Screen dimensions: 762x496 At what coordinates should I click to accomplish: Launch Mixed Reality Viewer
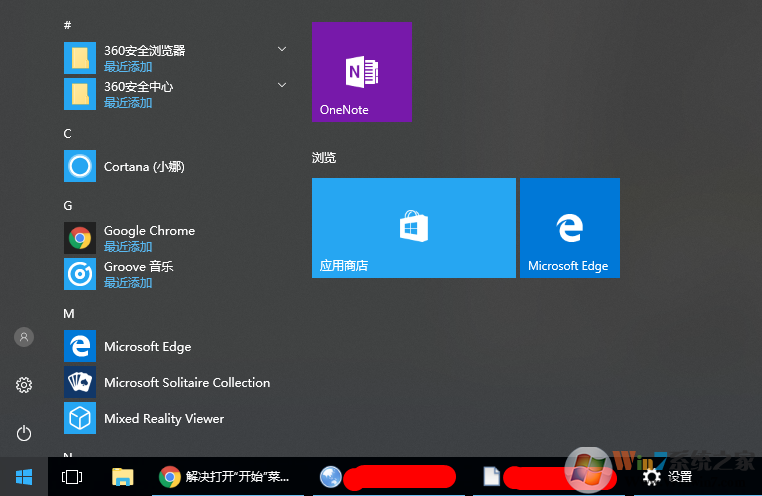(x=163, y=418)
